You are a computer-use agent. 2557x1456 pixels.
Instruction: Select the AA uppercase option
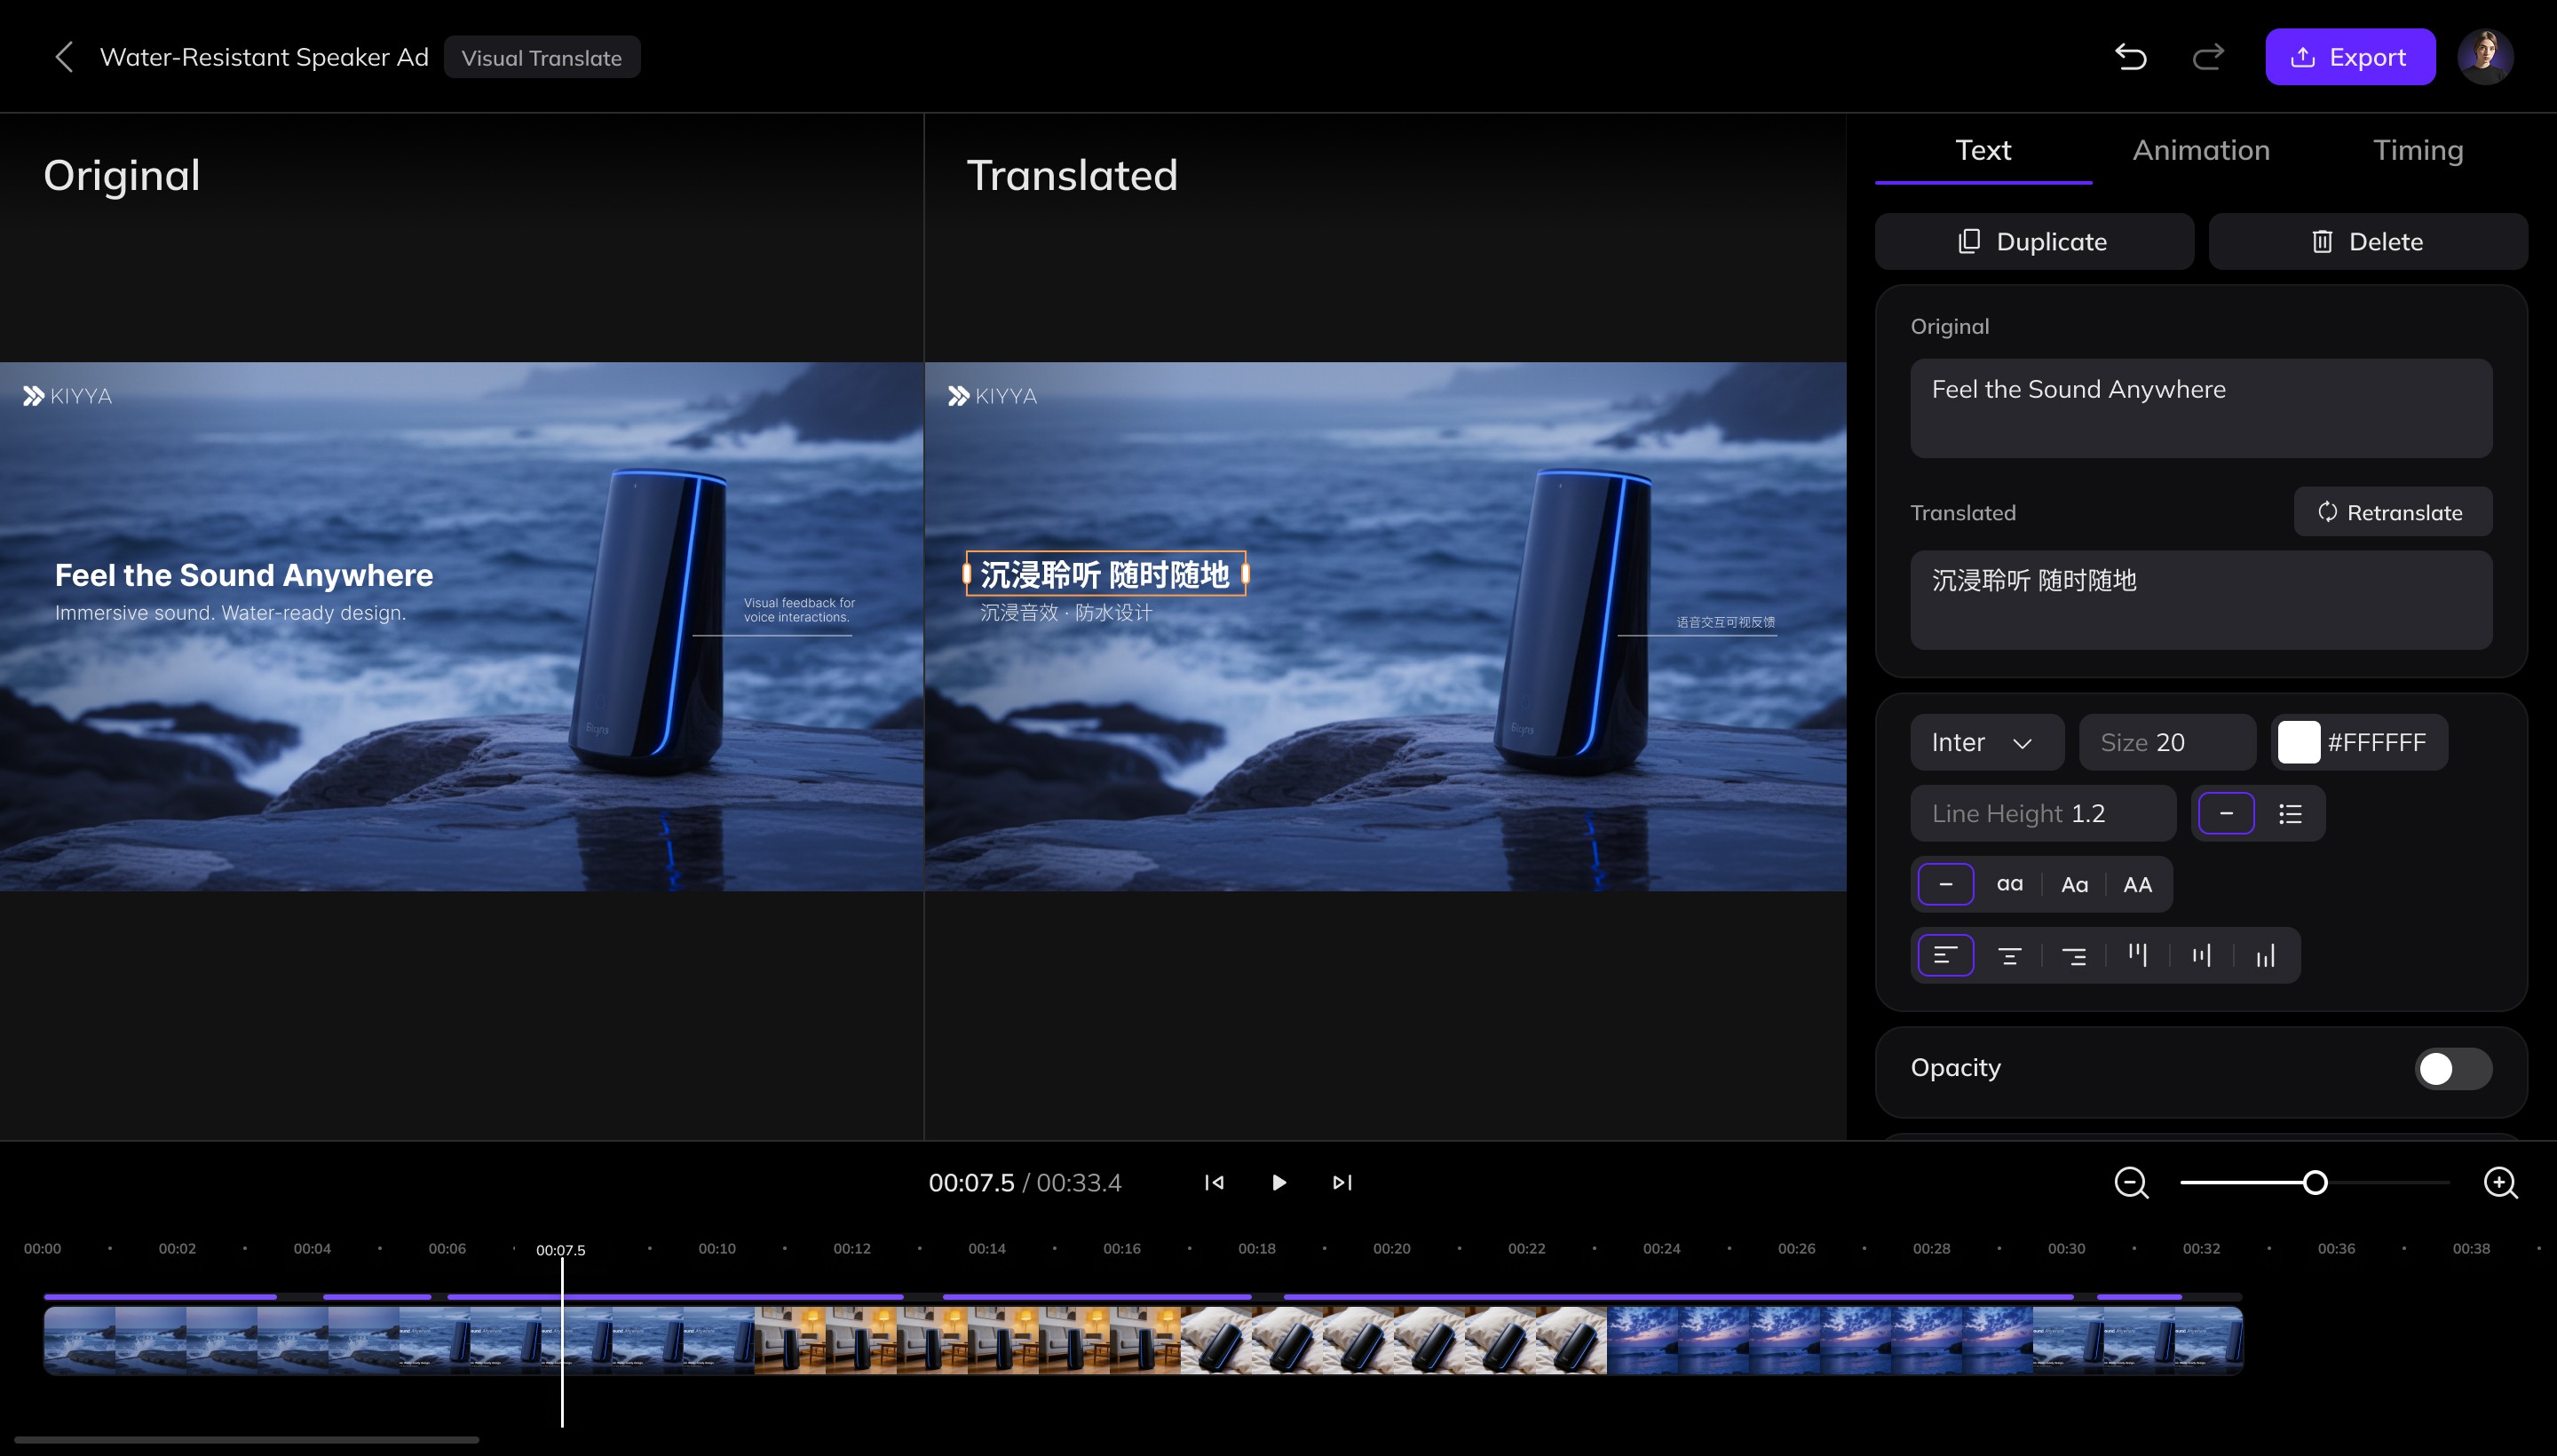(2137, 885)
